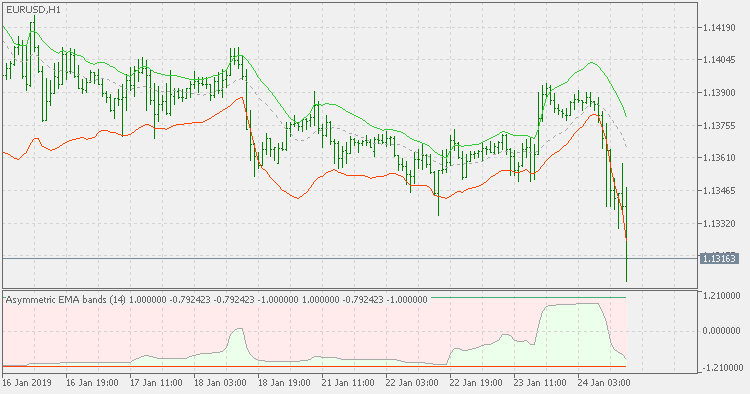The height and width of the screenshot is (394, 750).
Task: Click the current price tag 1.13163
Action: pyautogui.click(x=719, y=259)
